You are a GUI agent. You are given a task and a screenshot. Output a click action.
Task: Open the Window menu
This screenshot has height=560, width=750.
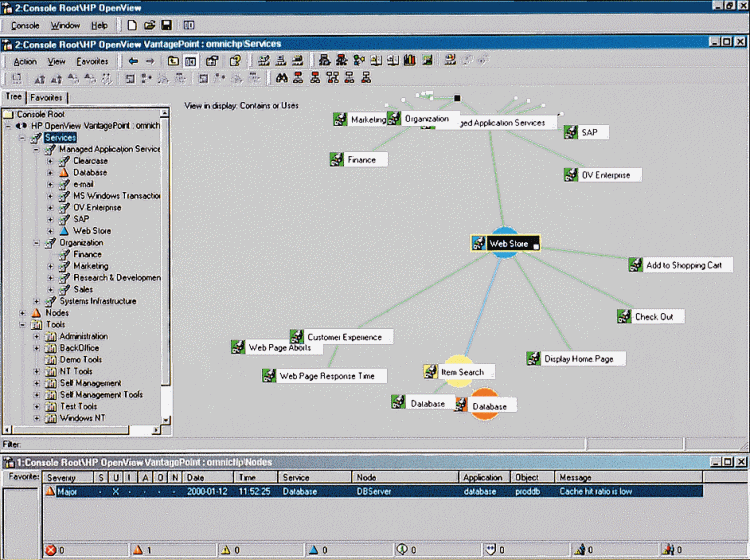65,25
